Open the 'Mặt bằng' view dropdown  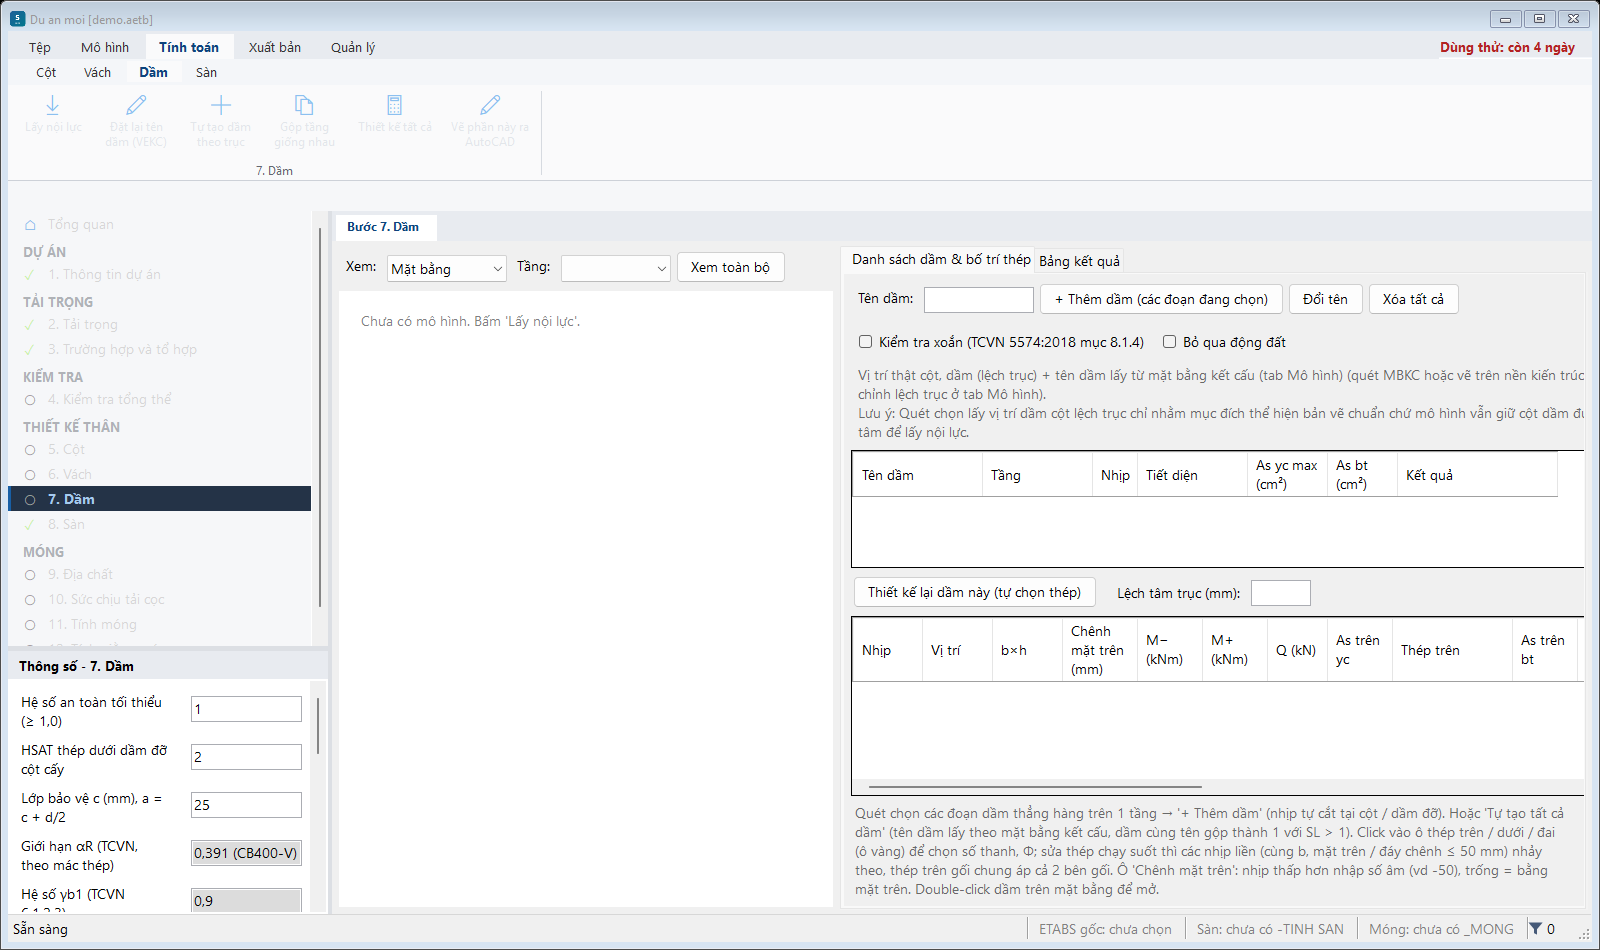[447, 268]
